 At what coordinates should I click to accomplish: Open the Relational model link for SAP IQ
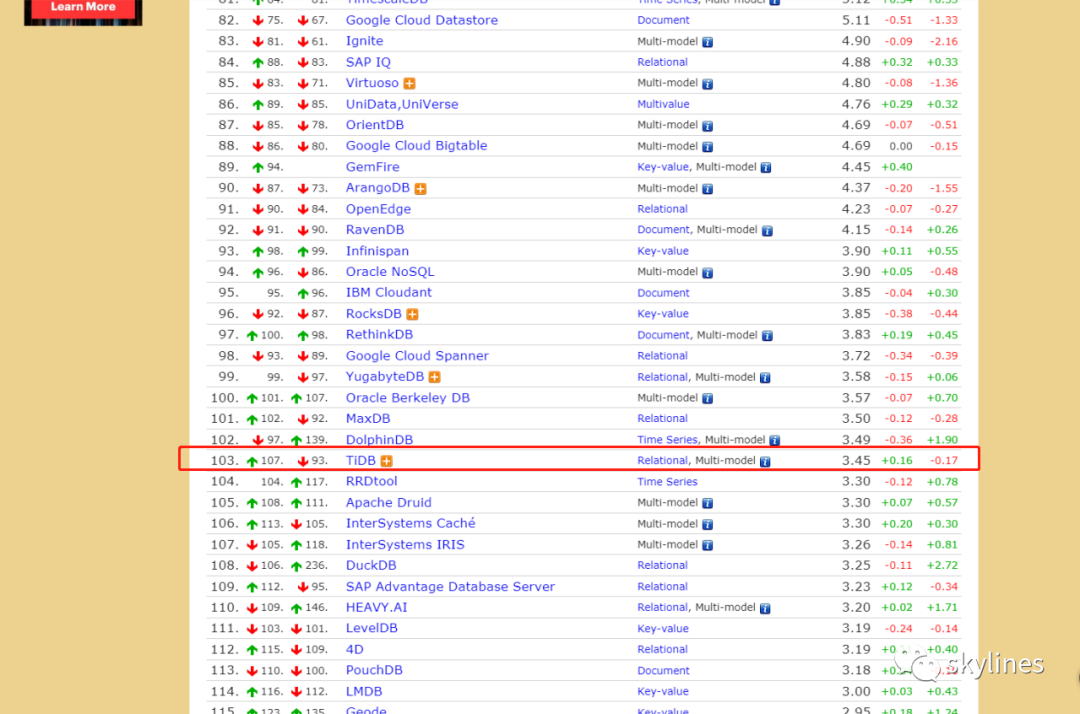[x=662, y=62]
